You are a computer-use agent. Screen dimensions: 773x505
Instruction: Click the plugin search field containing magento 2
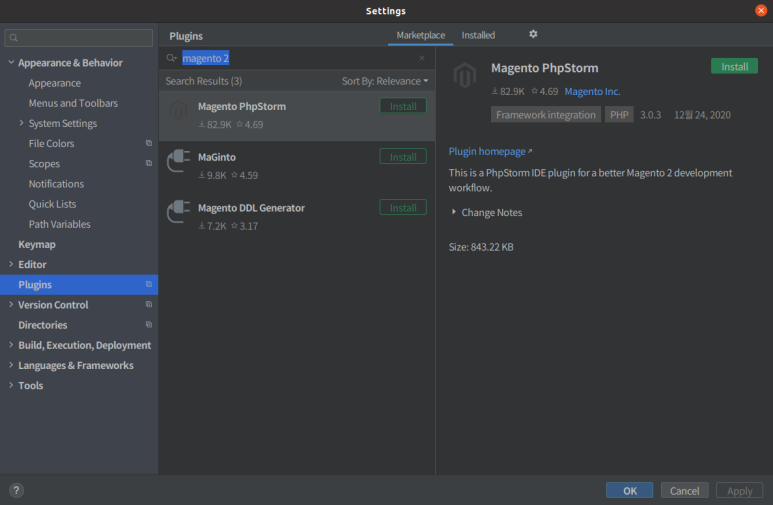coord(296,58)
